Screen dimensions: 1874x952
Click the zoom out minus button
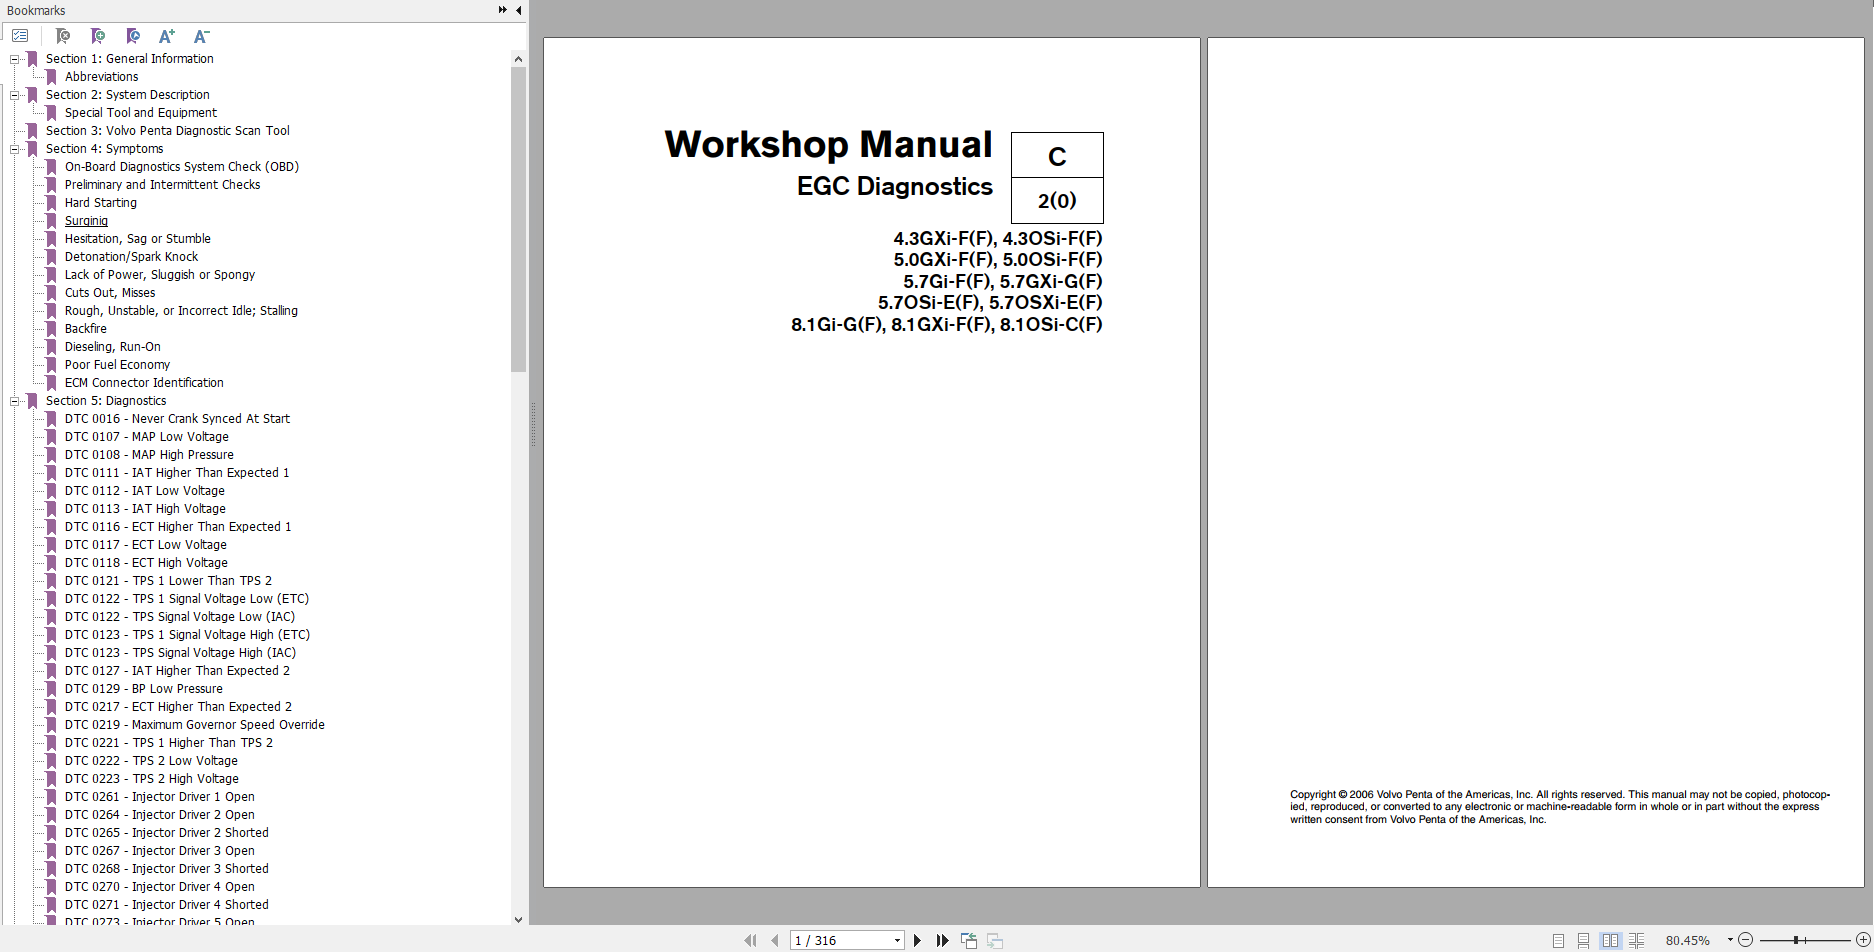click(1745, 940)
